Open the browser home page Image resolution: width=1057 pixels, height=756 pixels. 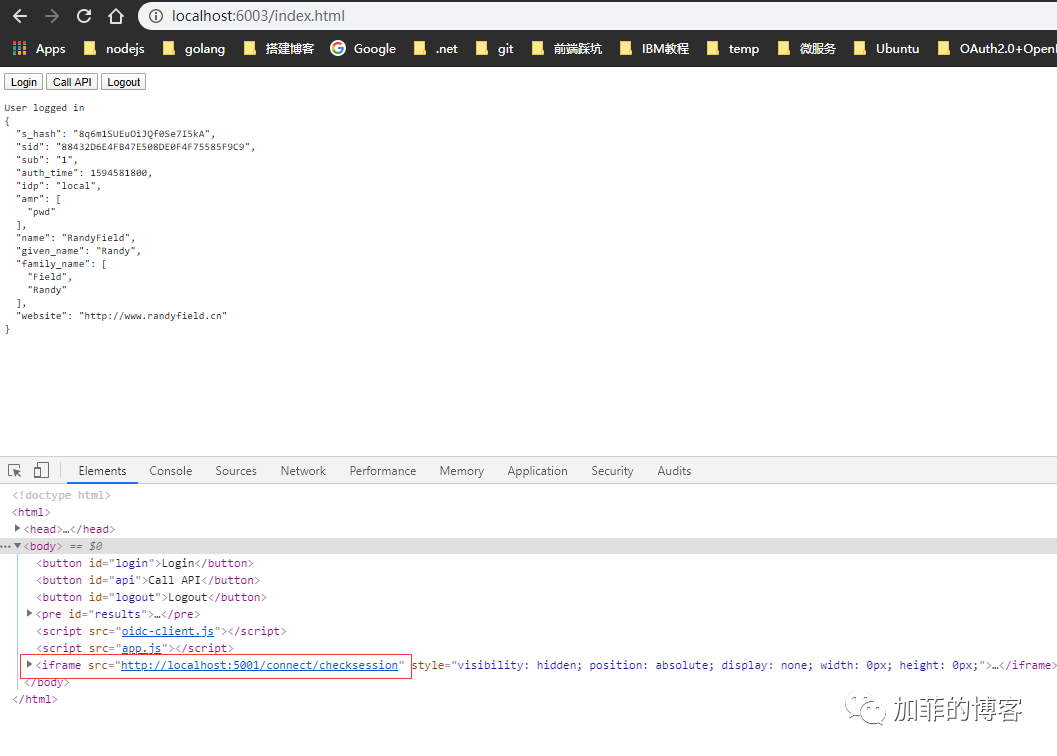click(116, 16)
